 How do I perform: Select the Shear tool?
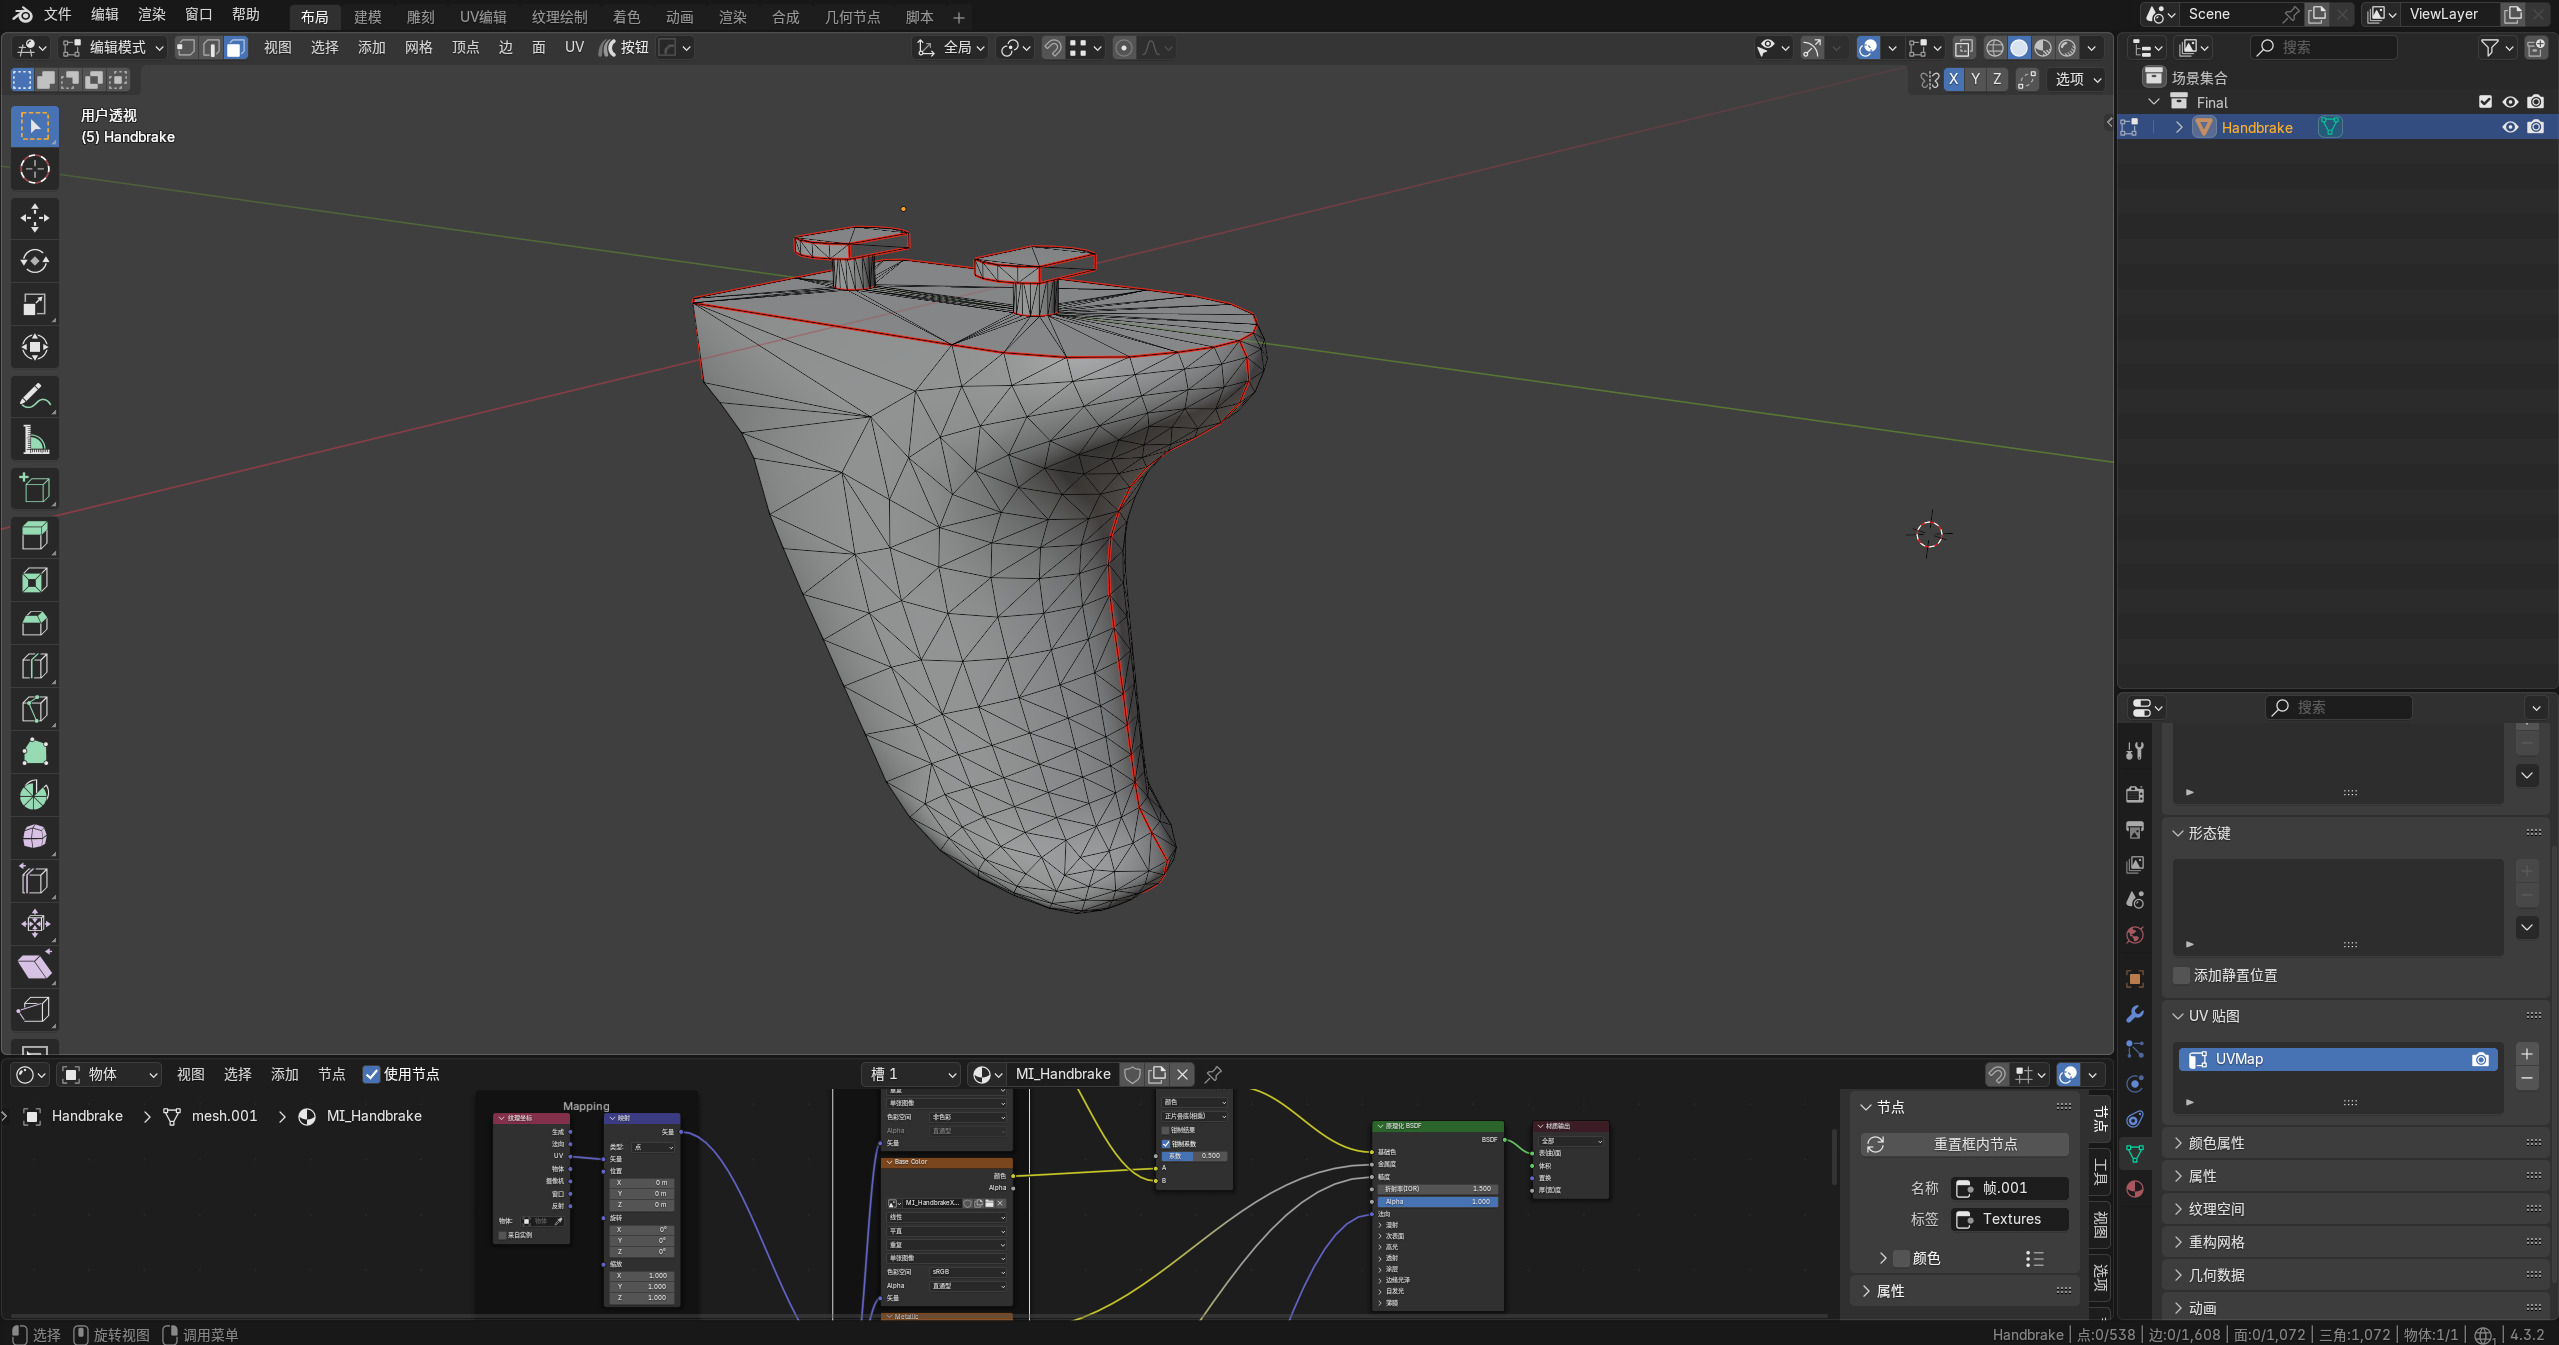click(35, 966)
